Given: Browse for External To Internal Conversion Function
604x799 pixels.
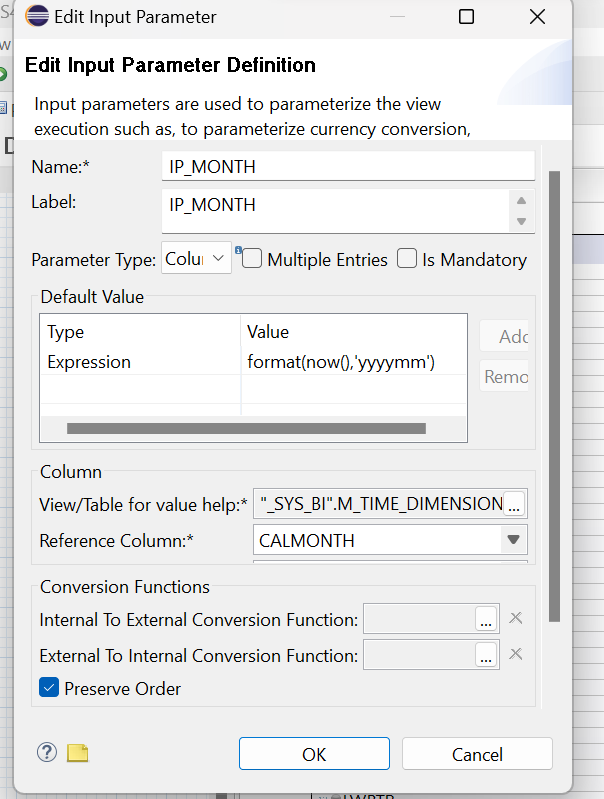Looking at the screenshot, I should pyautogui.click(x=486, y=655).
